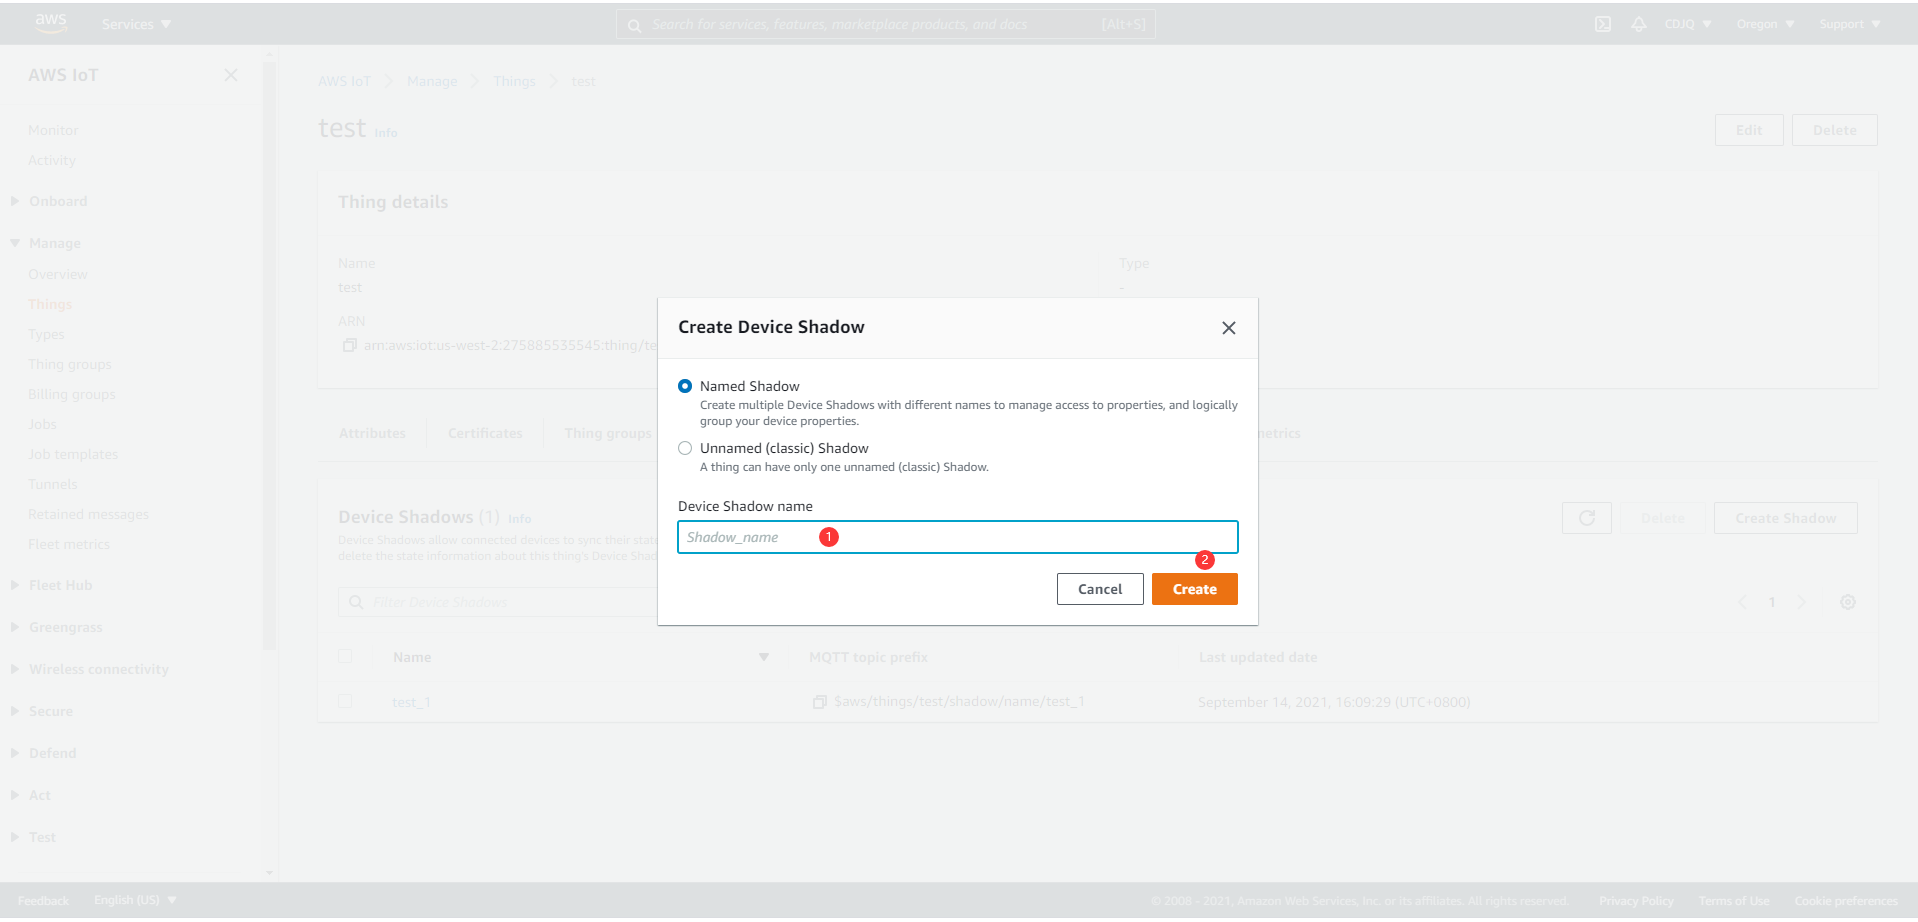Screen dimensions: 1918x922
Task: Open the Privacy Policy footer link
Action: [1636, 901]
